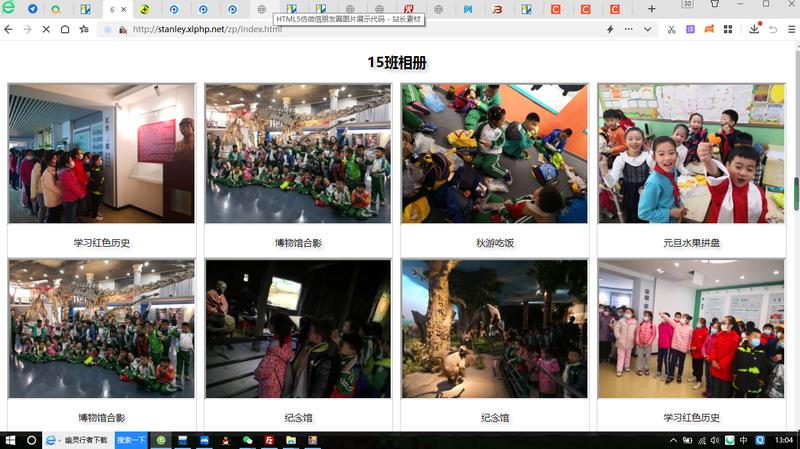Click the browser back arrow
Screen dimensions: 800x449
pyautogui.click(x=9, y=29)
